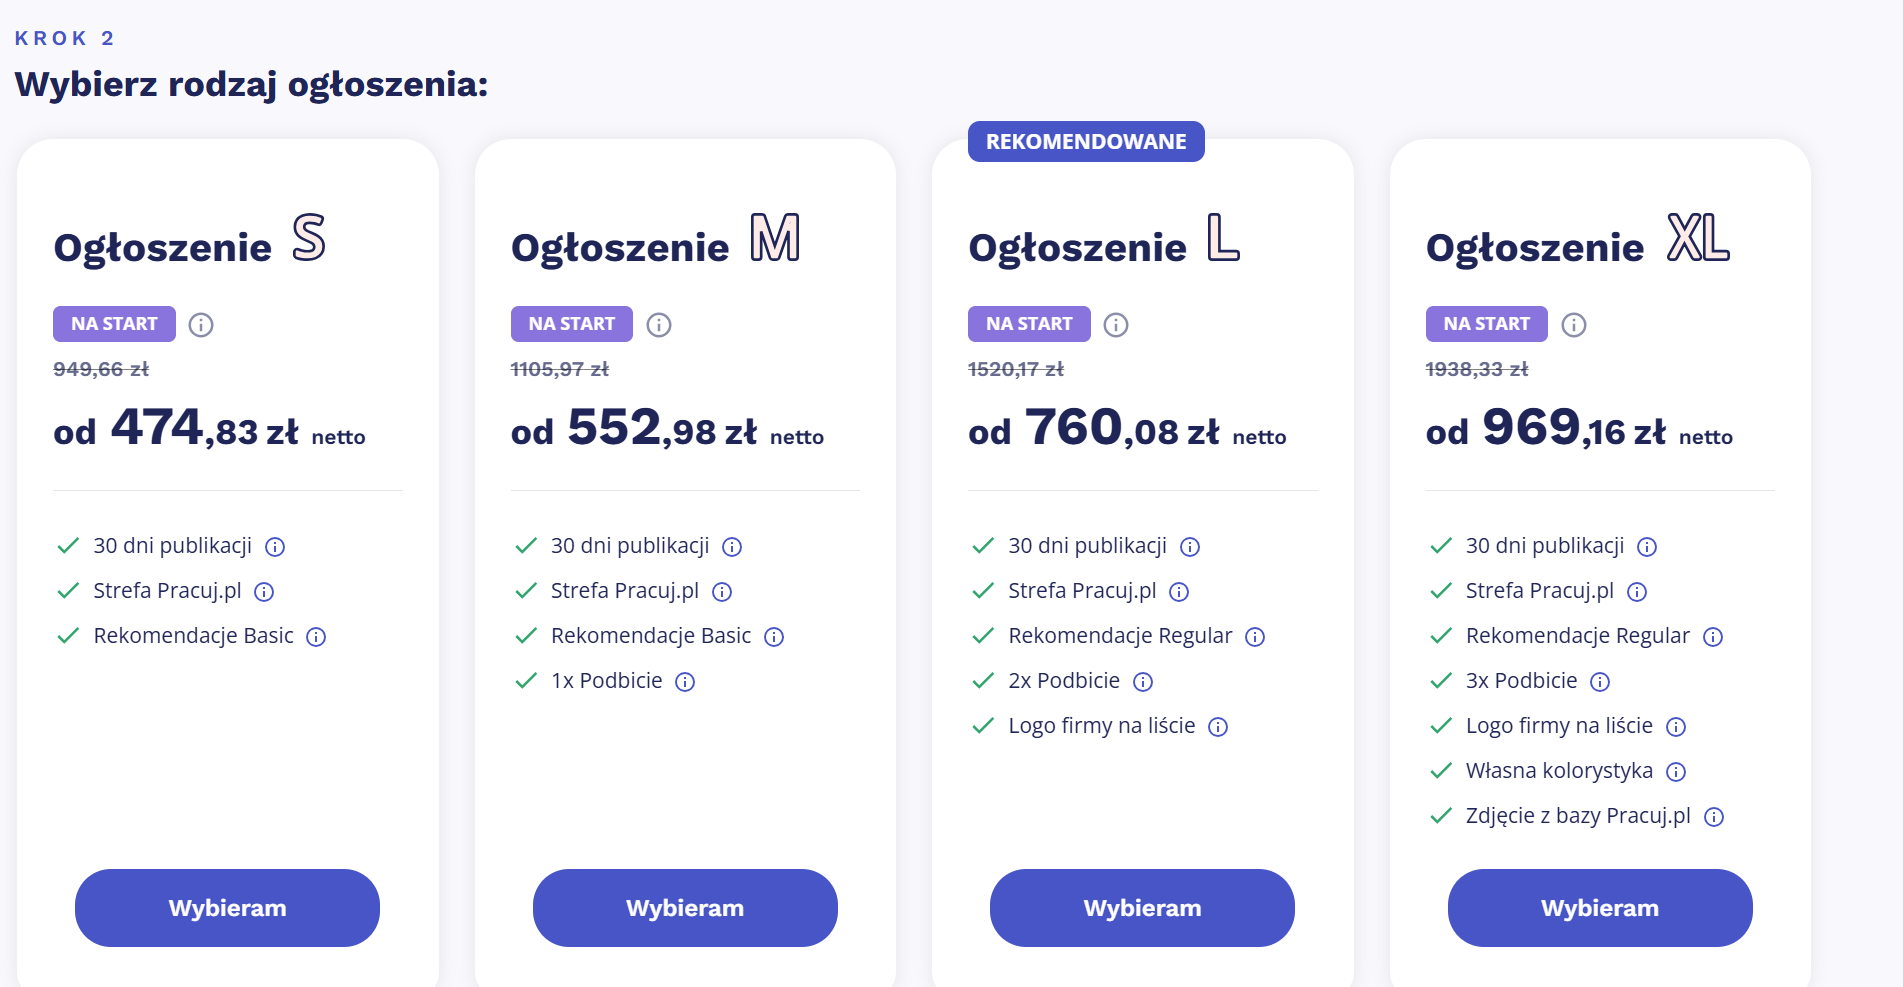Click the Ogłoszenie XL heading
This screenshot has height=987, width=1903.
(x=1577, y=243)
